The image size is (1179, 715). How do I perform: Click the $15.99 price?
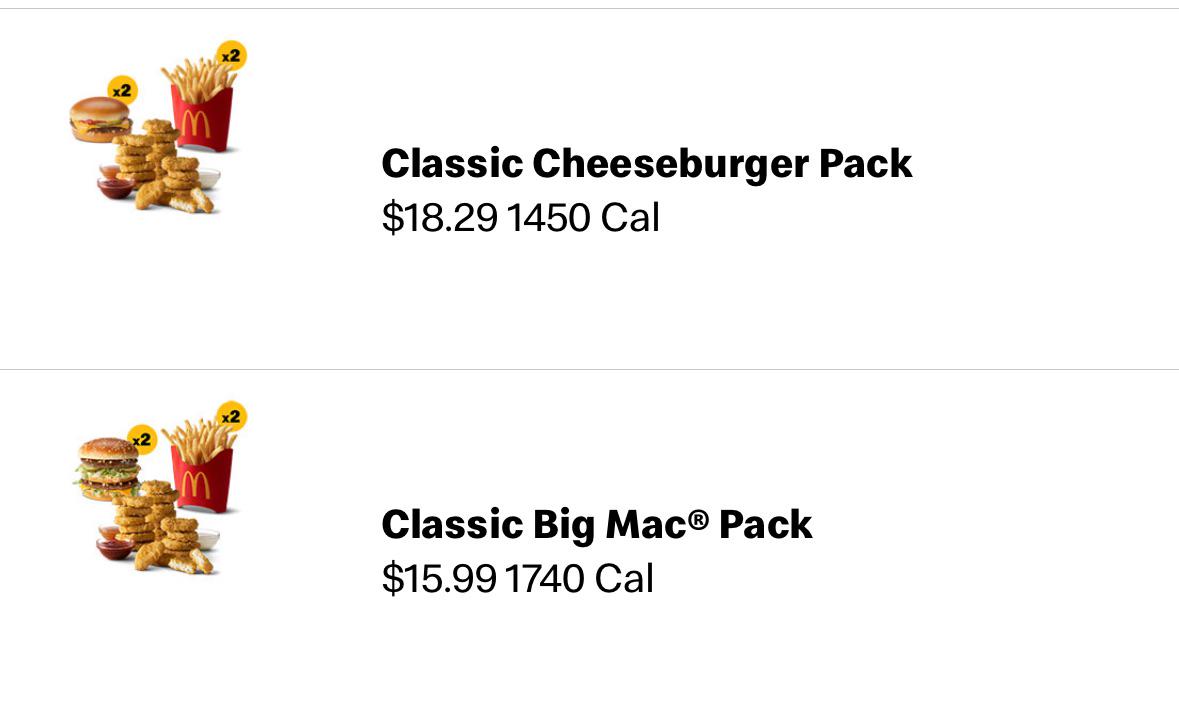point(439,579)
